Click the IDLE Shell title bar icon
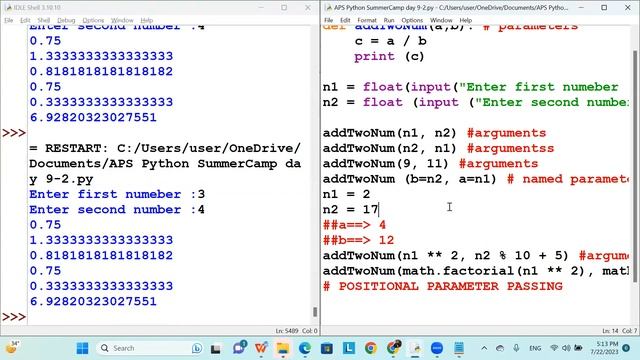The height and width of the screenshot is (360, 640). coord(8,8)
